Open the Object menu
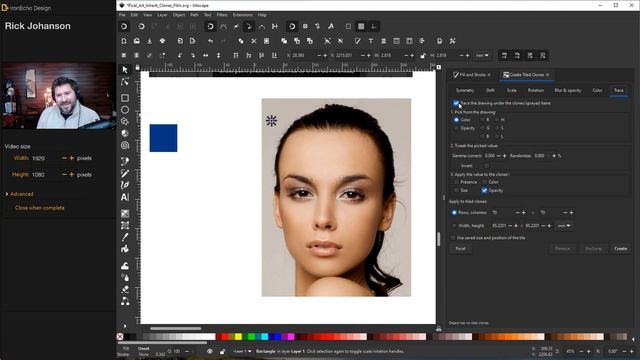 pyautogui.click(x=179, y=15)
